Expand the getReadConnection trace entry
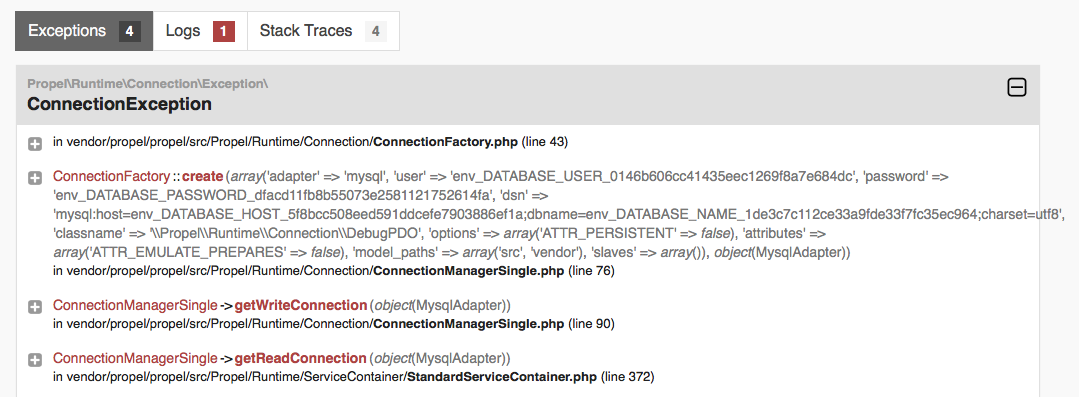Viewport: 1079px width, 397px height. [34, 360]
